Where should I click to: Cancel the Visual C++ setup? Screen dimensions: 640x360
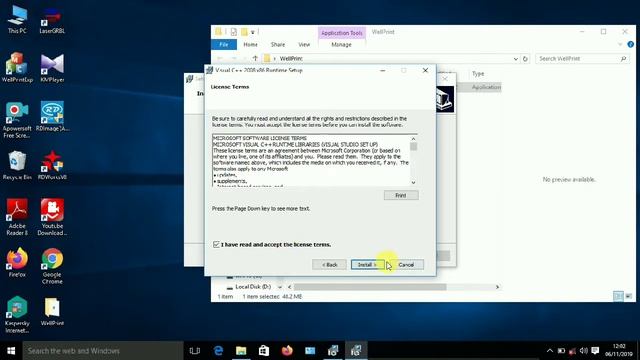coord(406,264)
